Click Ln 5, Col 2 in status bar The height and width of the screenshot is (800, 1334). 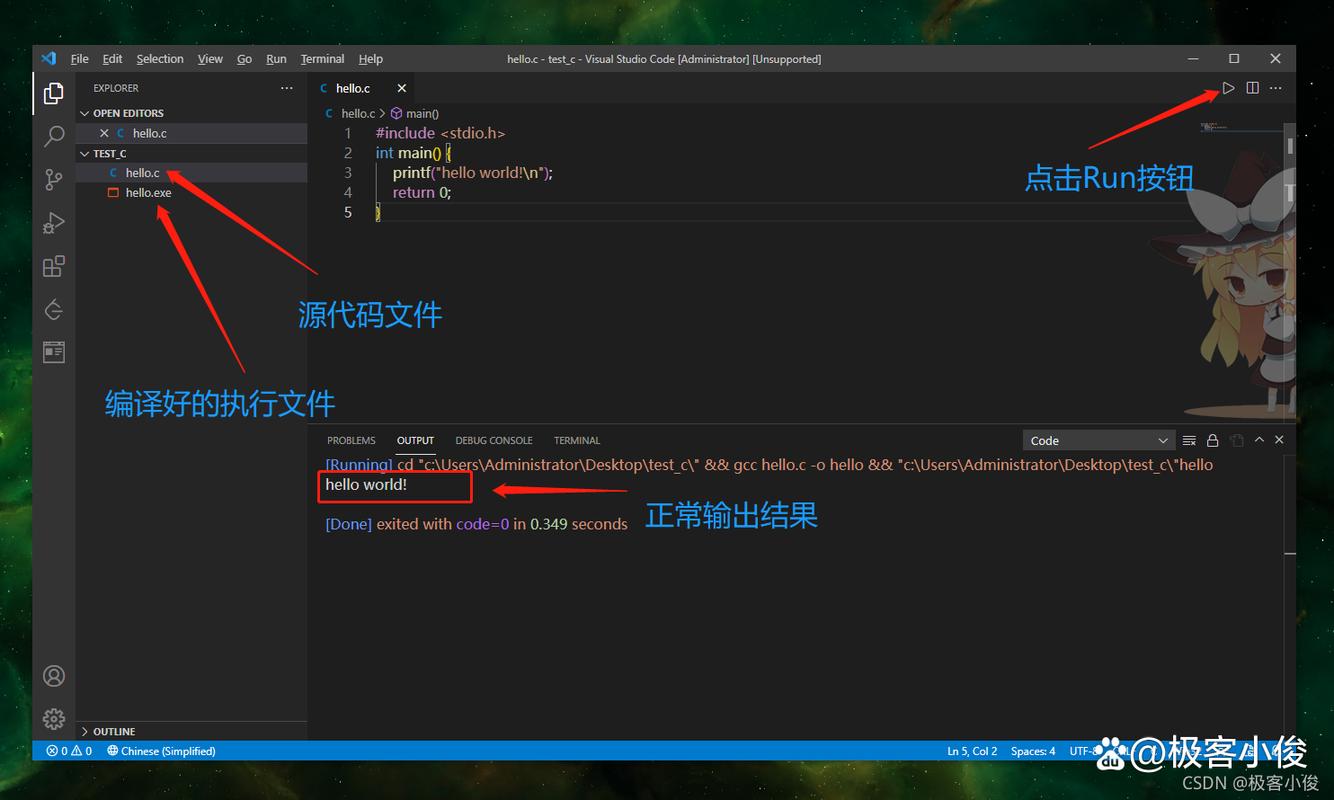[971, 750]
